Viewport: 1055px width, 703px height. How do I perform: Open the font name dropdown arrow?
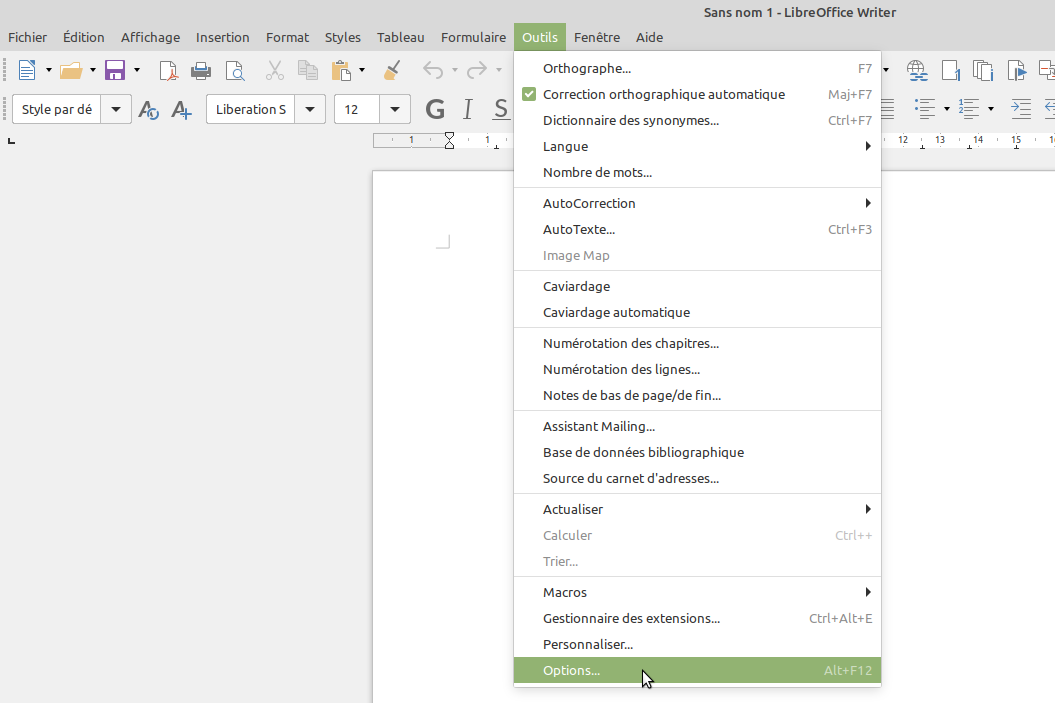(x=311, y=109)
